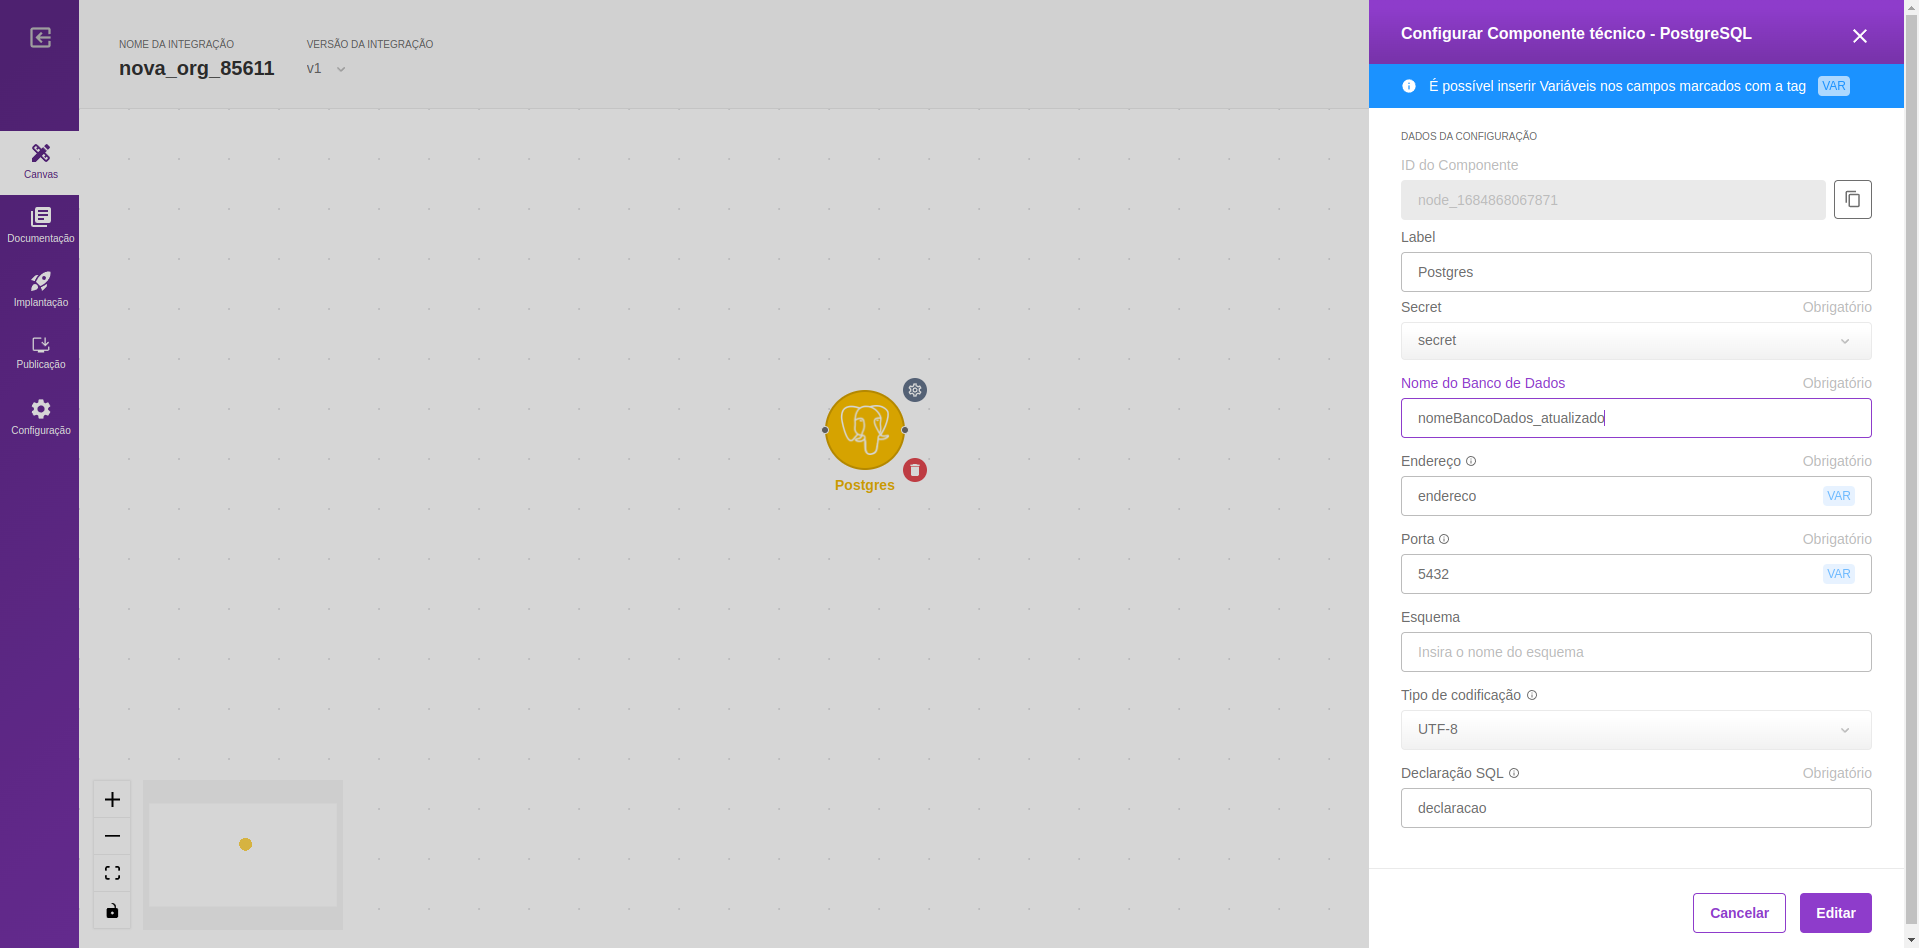Open the Documentação section
The image size is (1919, 948).
pos(40,226)
